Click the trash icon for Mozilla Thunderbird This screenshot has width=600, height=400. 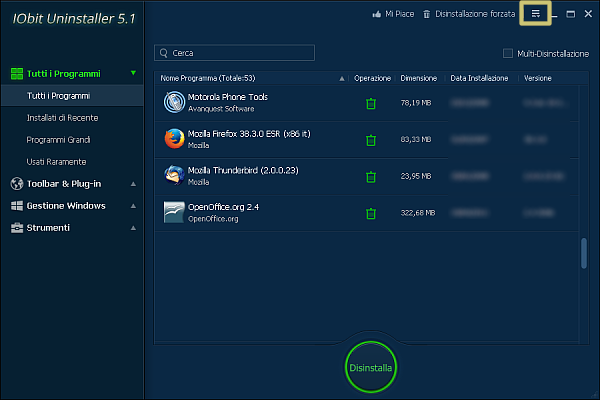(x=371, y=177)
